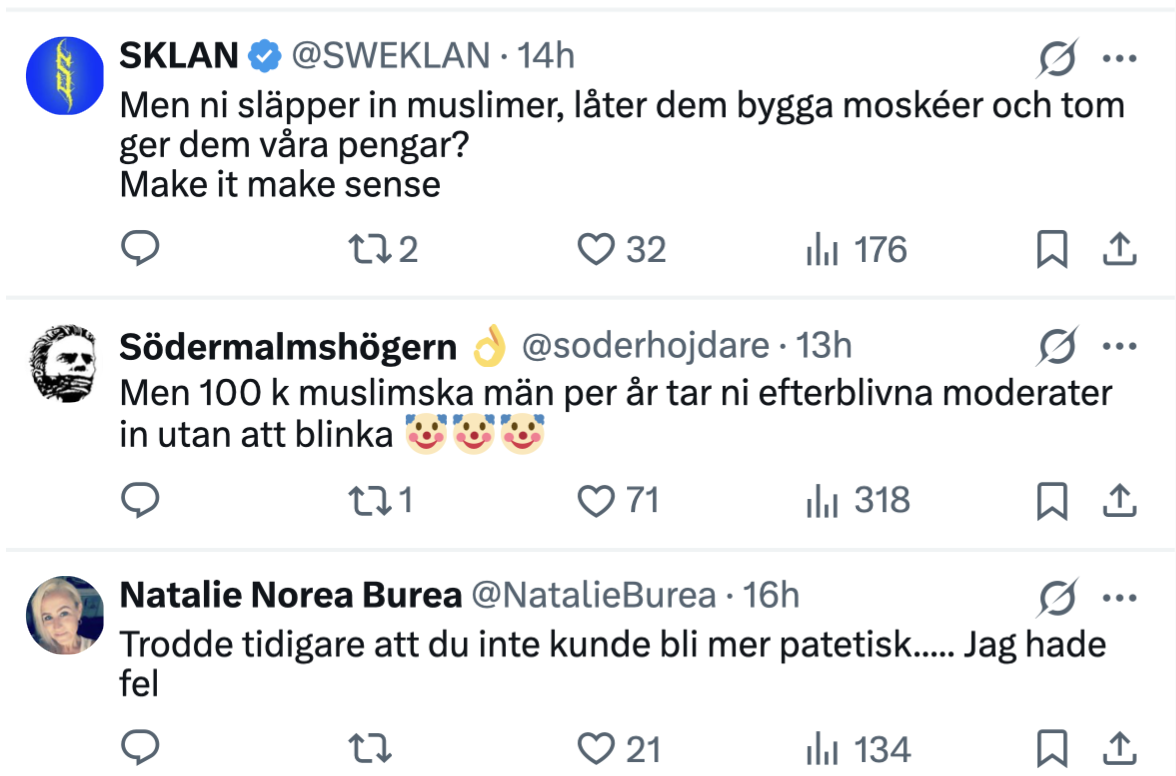Open more options on Natalie Burea's tweet
The width and height of the screenshot is (1176, 776).
(1119, 597)
